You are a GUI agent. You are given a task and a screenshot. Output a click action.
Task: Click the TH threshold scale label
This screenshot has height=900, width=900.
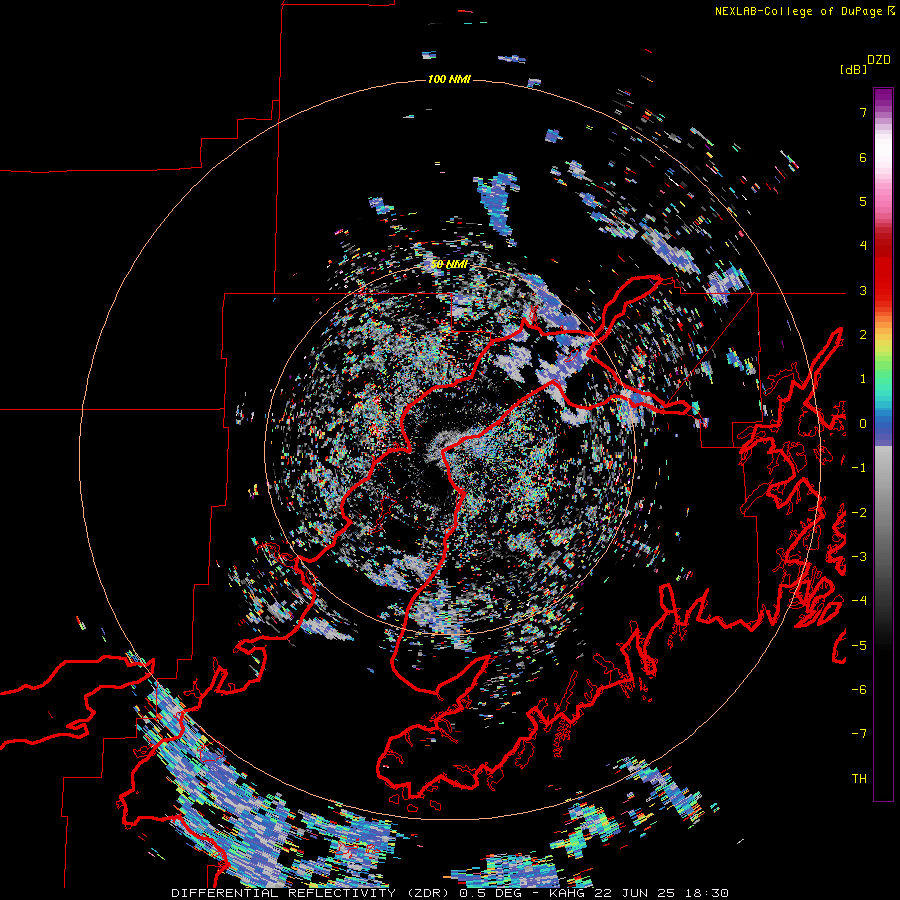859,779
